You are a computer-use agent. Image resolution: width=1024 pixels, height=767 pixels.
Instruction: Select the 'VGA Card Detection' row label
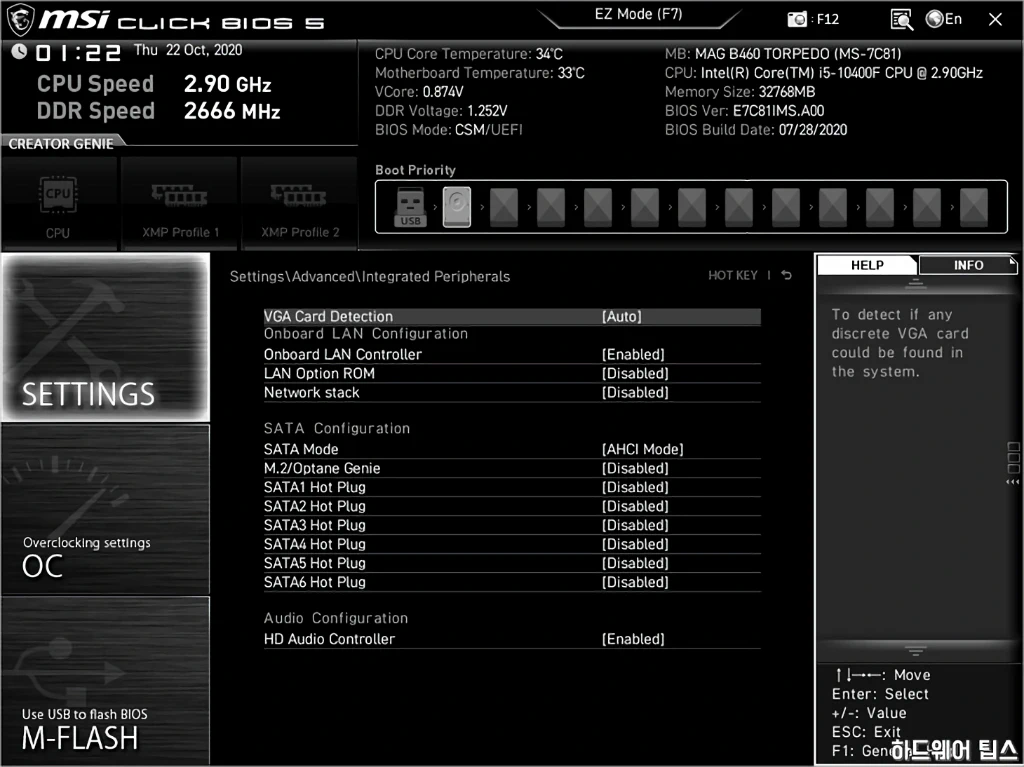328,316
